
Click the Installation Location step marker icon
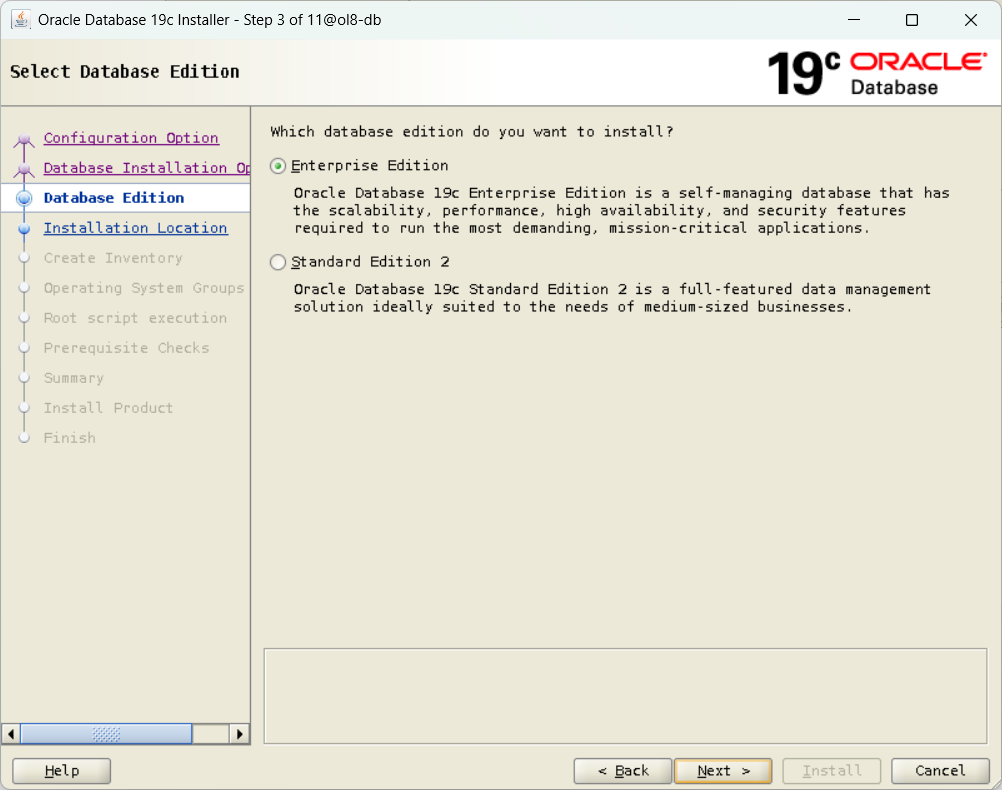tap(24, 228)
